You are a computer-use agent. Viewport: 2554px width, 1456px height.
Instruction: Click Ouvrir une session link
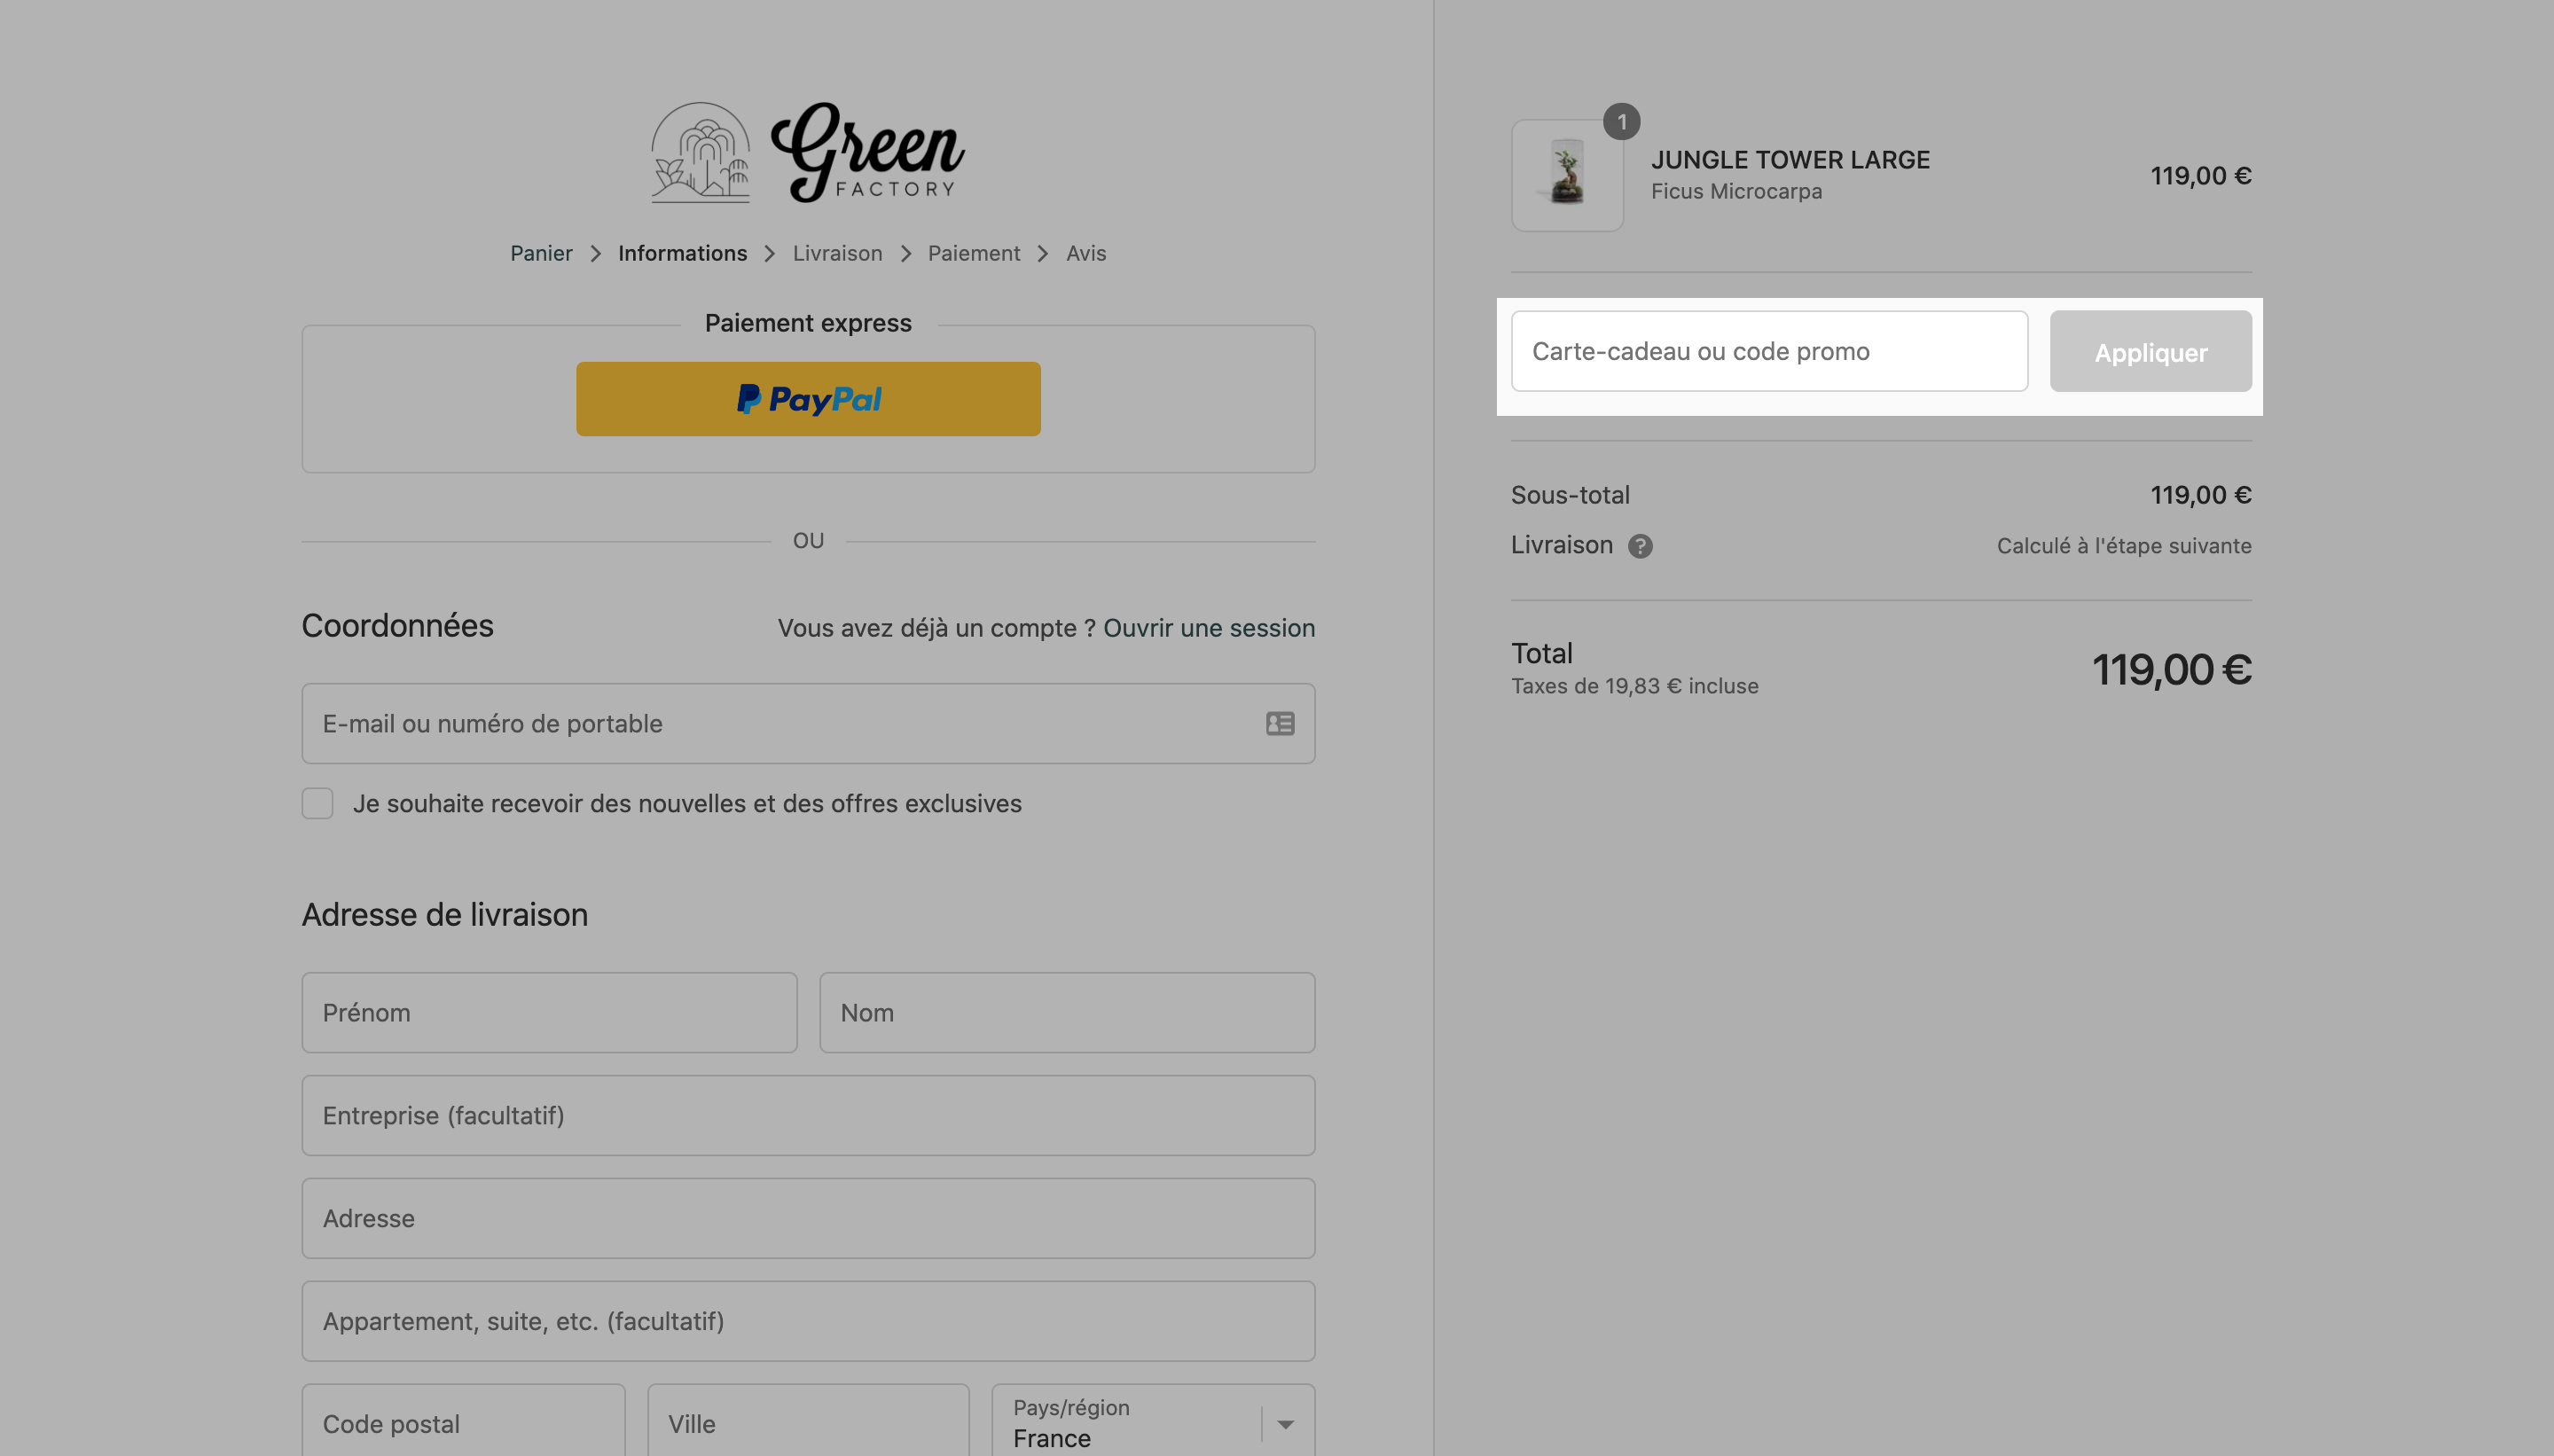(1209, 628)
